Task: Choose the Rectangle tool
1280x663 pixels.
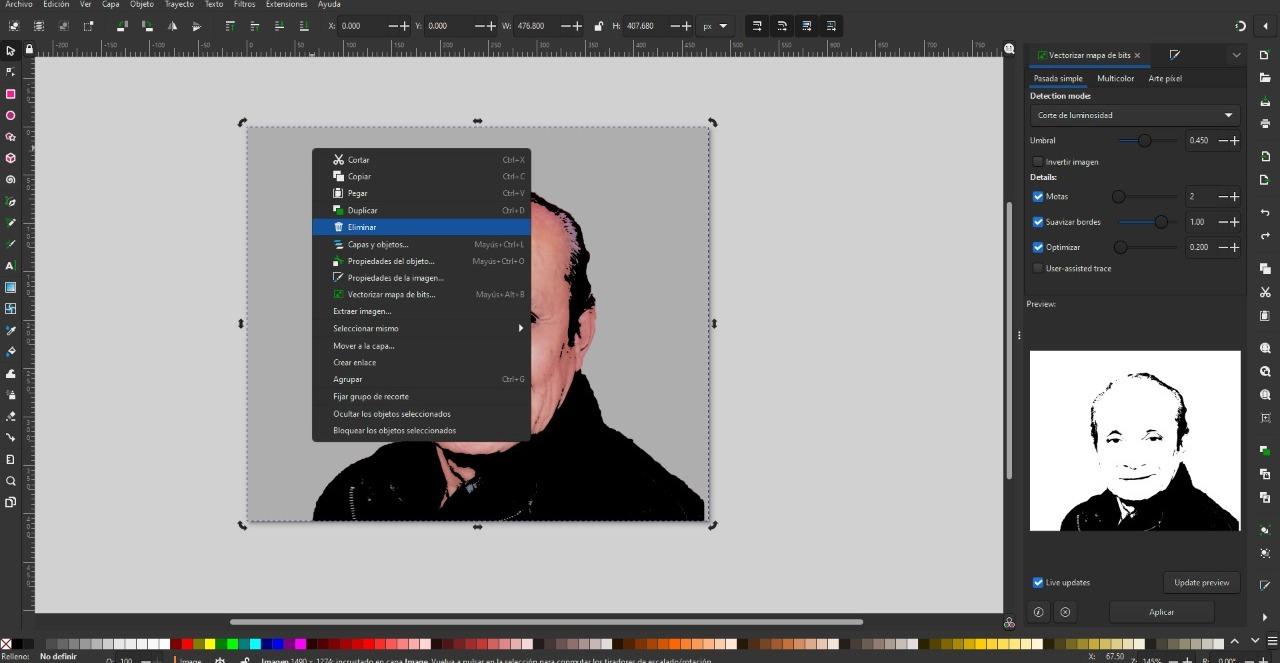Action: [x=10, y=94]
